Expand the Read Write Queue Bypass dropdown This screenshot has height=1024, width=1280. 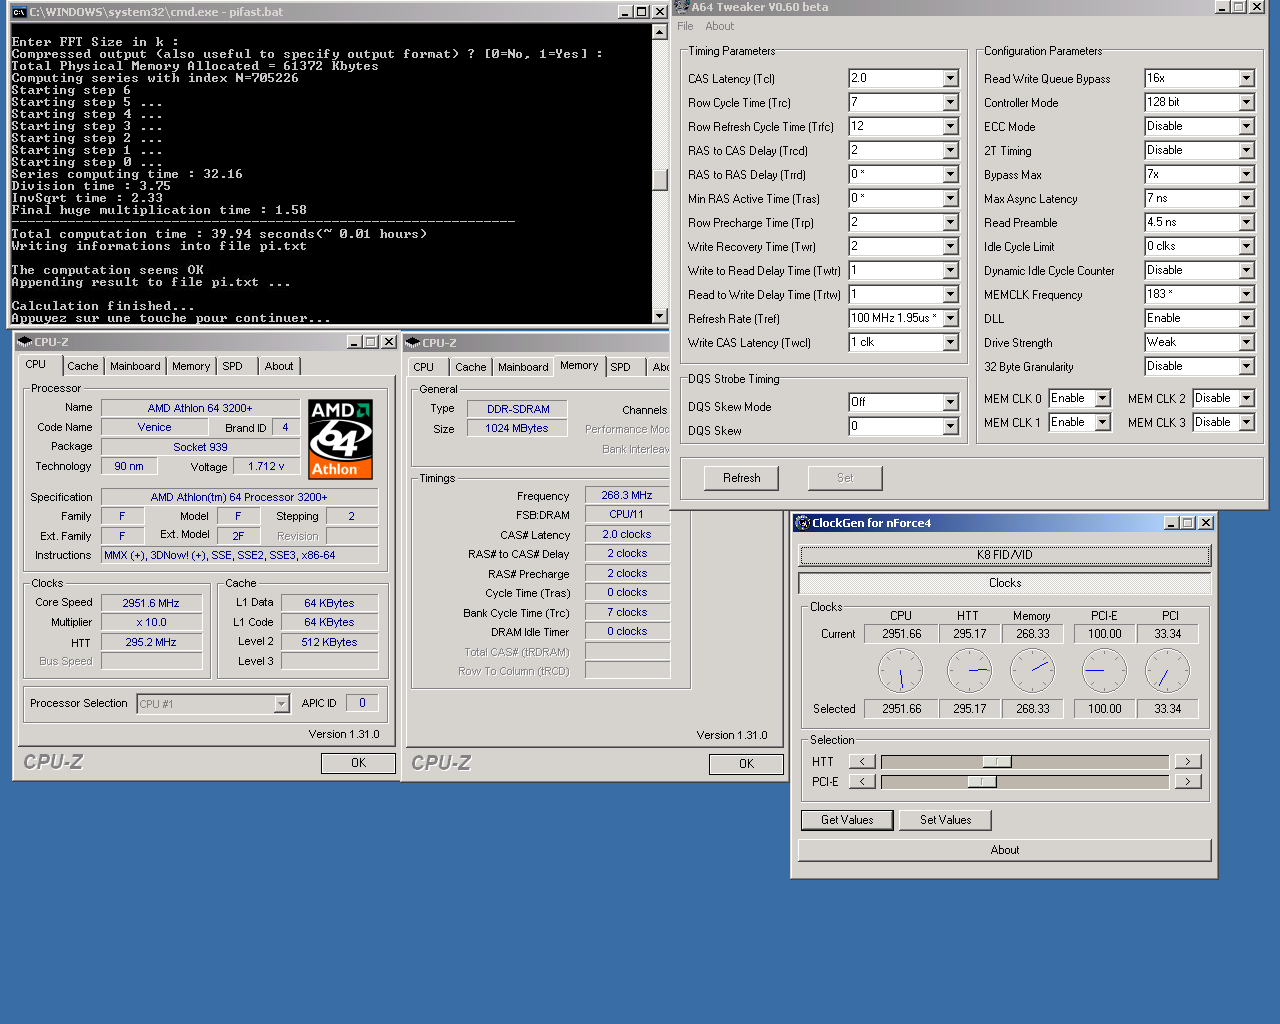(x=1246, y=78)
